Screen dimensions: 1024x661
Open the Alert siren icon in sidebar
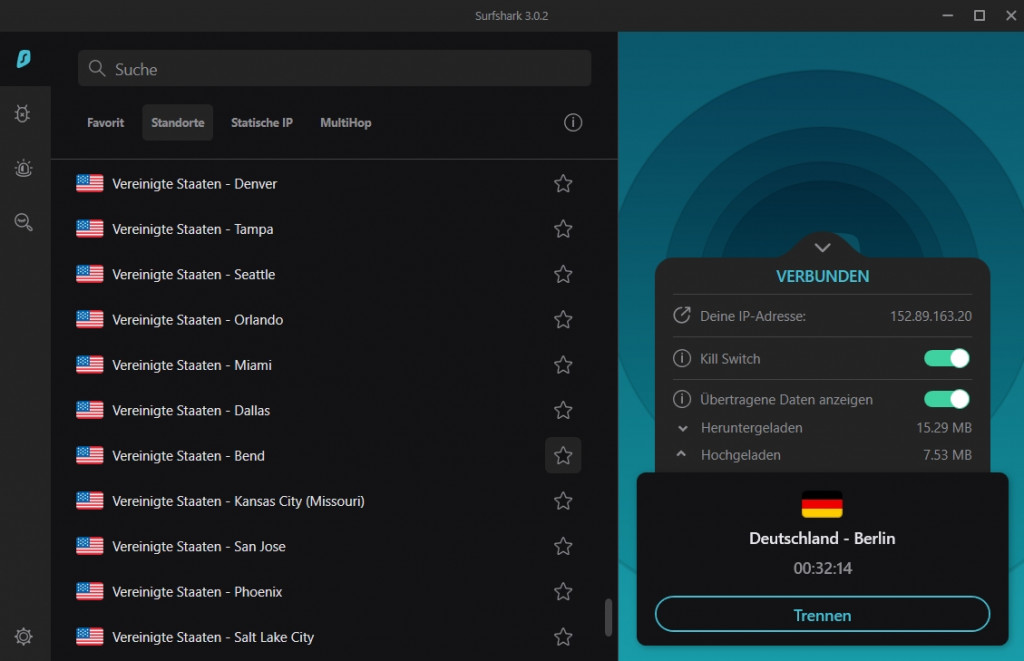point(24,169)
